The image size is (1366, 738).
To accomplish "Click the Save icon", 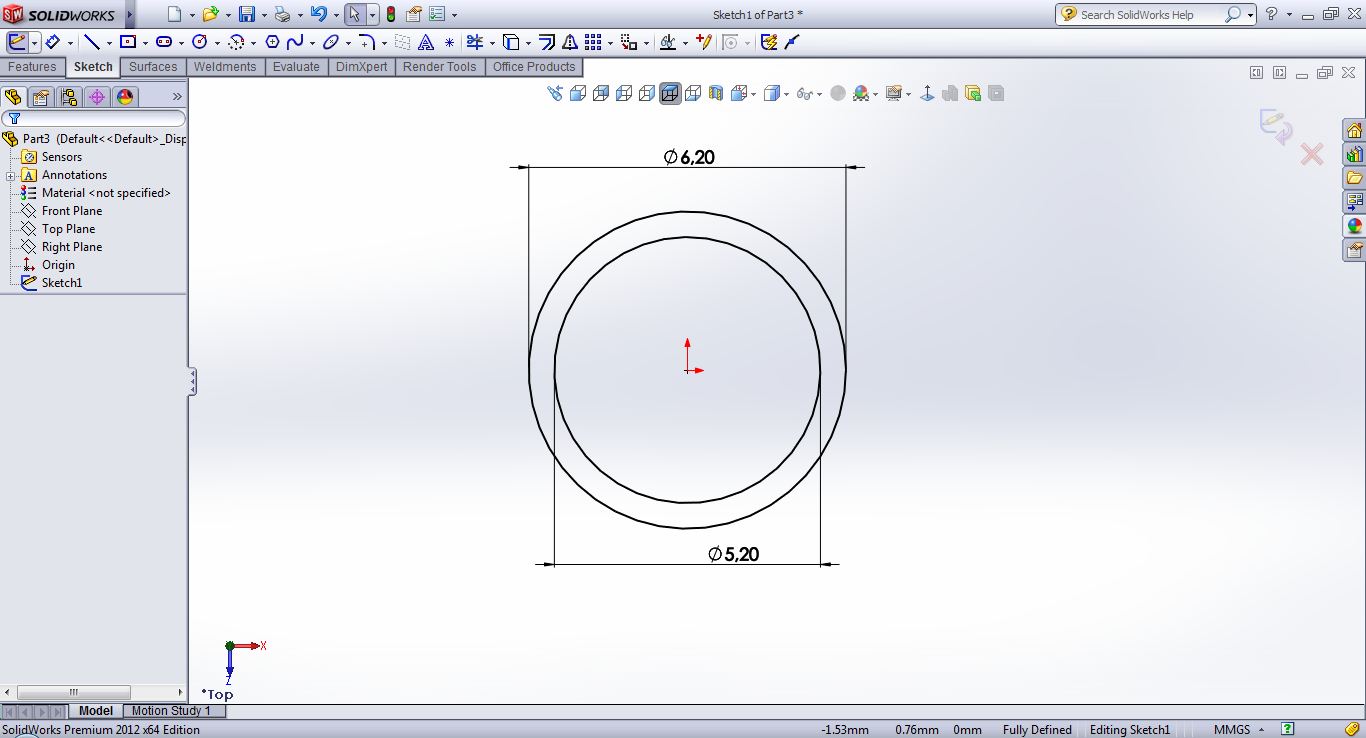I will pos(246,15).
